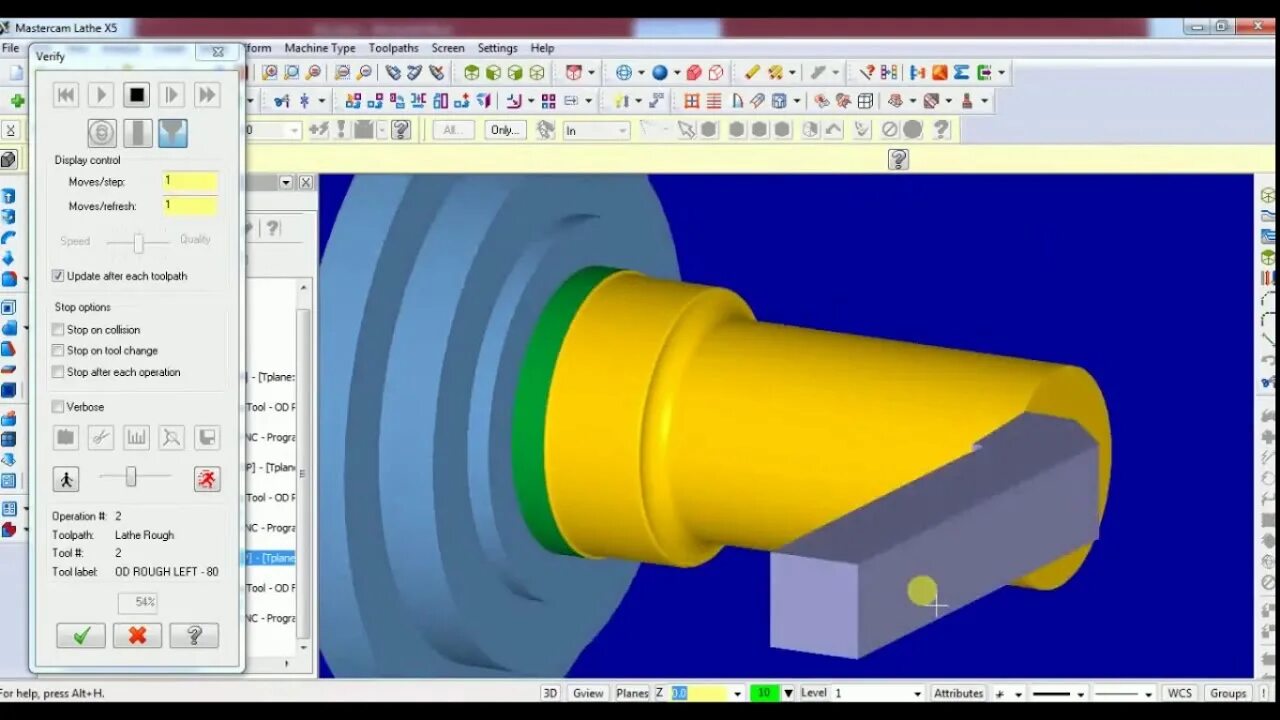
Task: Set slow simulation speed with walking man icon
Action: (x=66, y=479)
